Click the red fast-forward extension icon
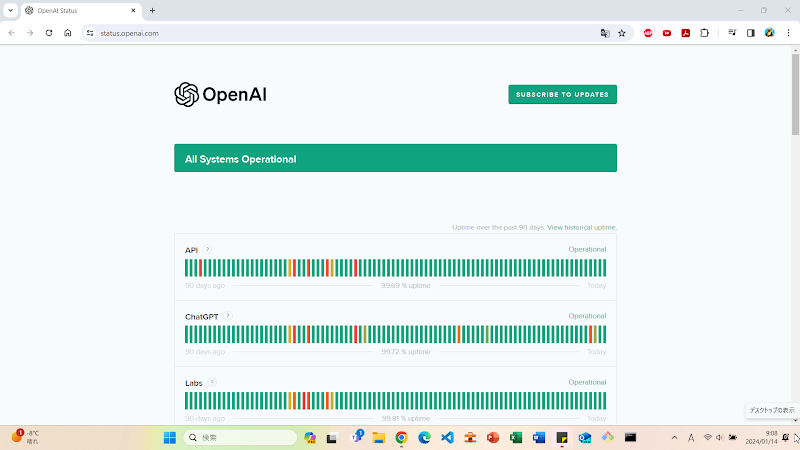Image resolution: width=800 pixels, height=450 pixels. (x=667, y=33)
